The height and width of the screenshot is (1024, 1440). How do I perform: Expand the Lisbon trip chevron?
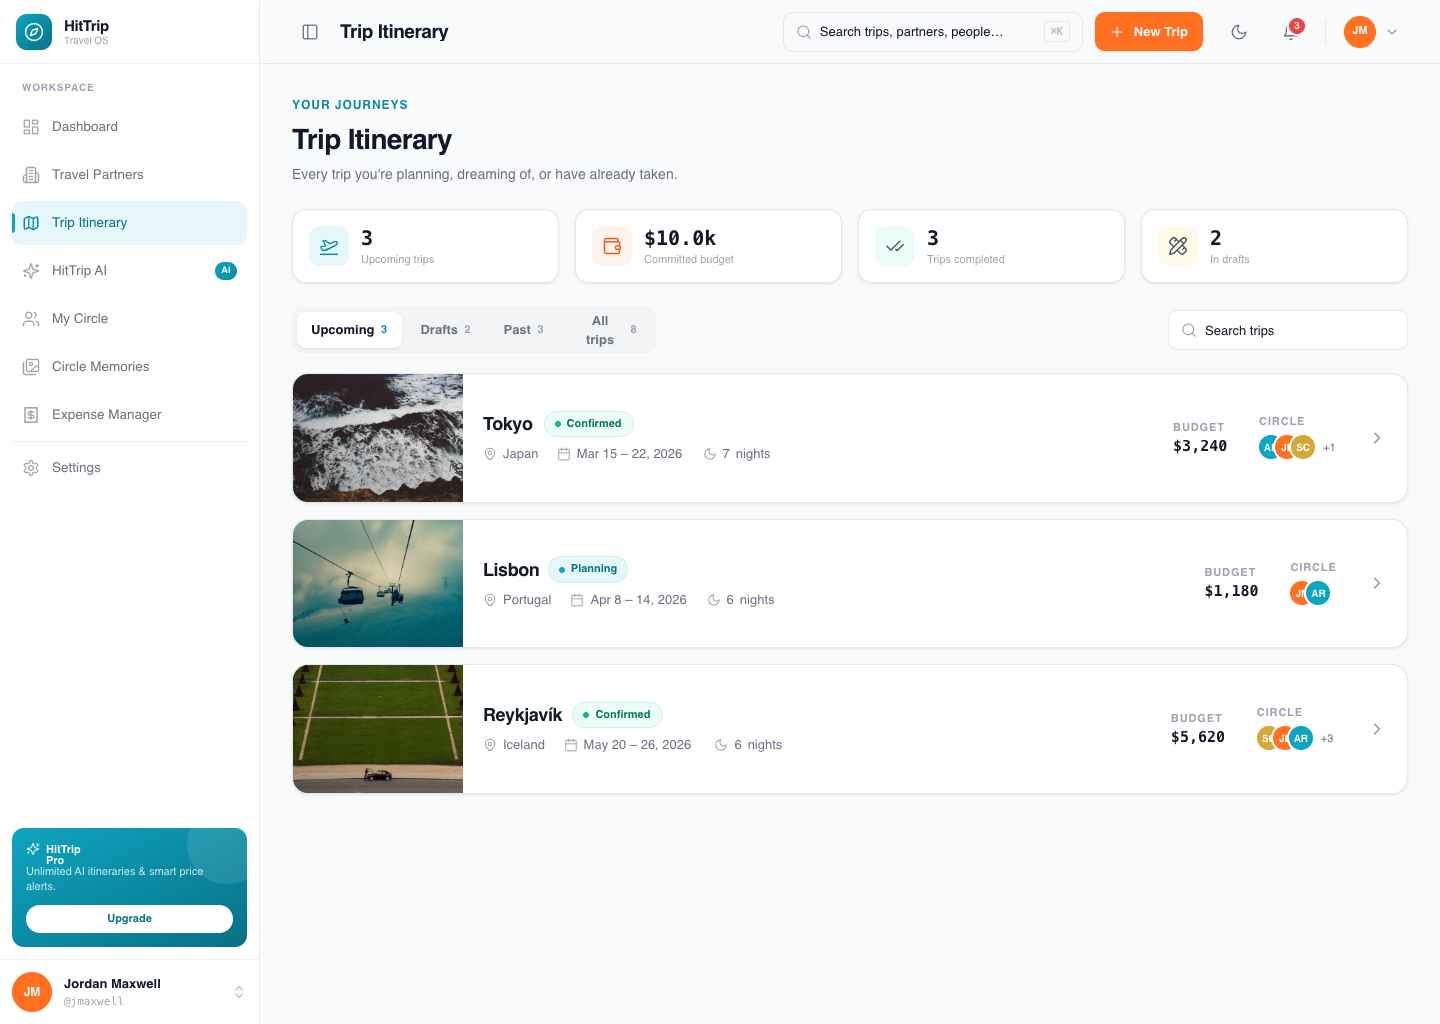click(x=1377, y=583)
